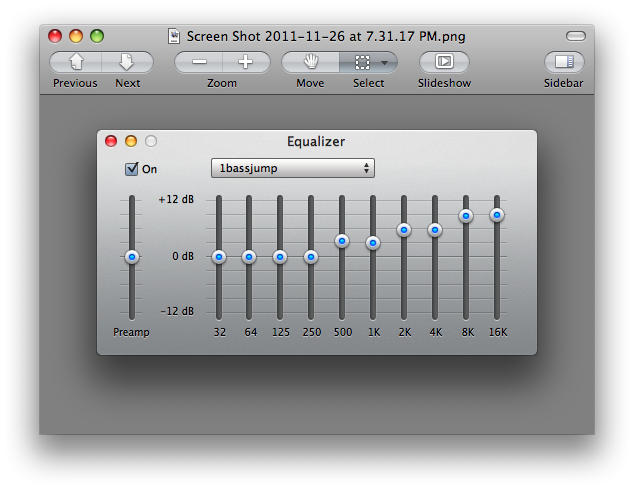This screenshot has width=634, height=489.
Task: Show the Sidebar panel
Action: (x=564, y=62)
